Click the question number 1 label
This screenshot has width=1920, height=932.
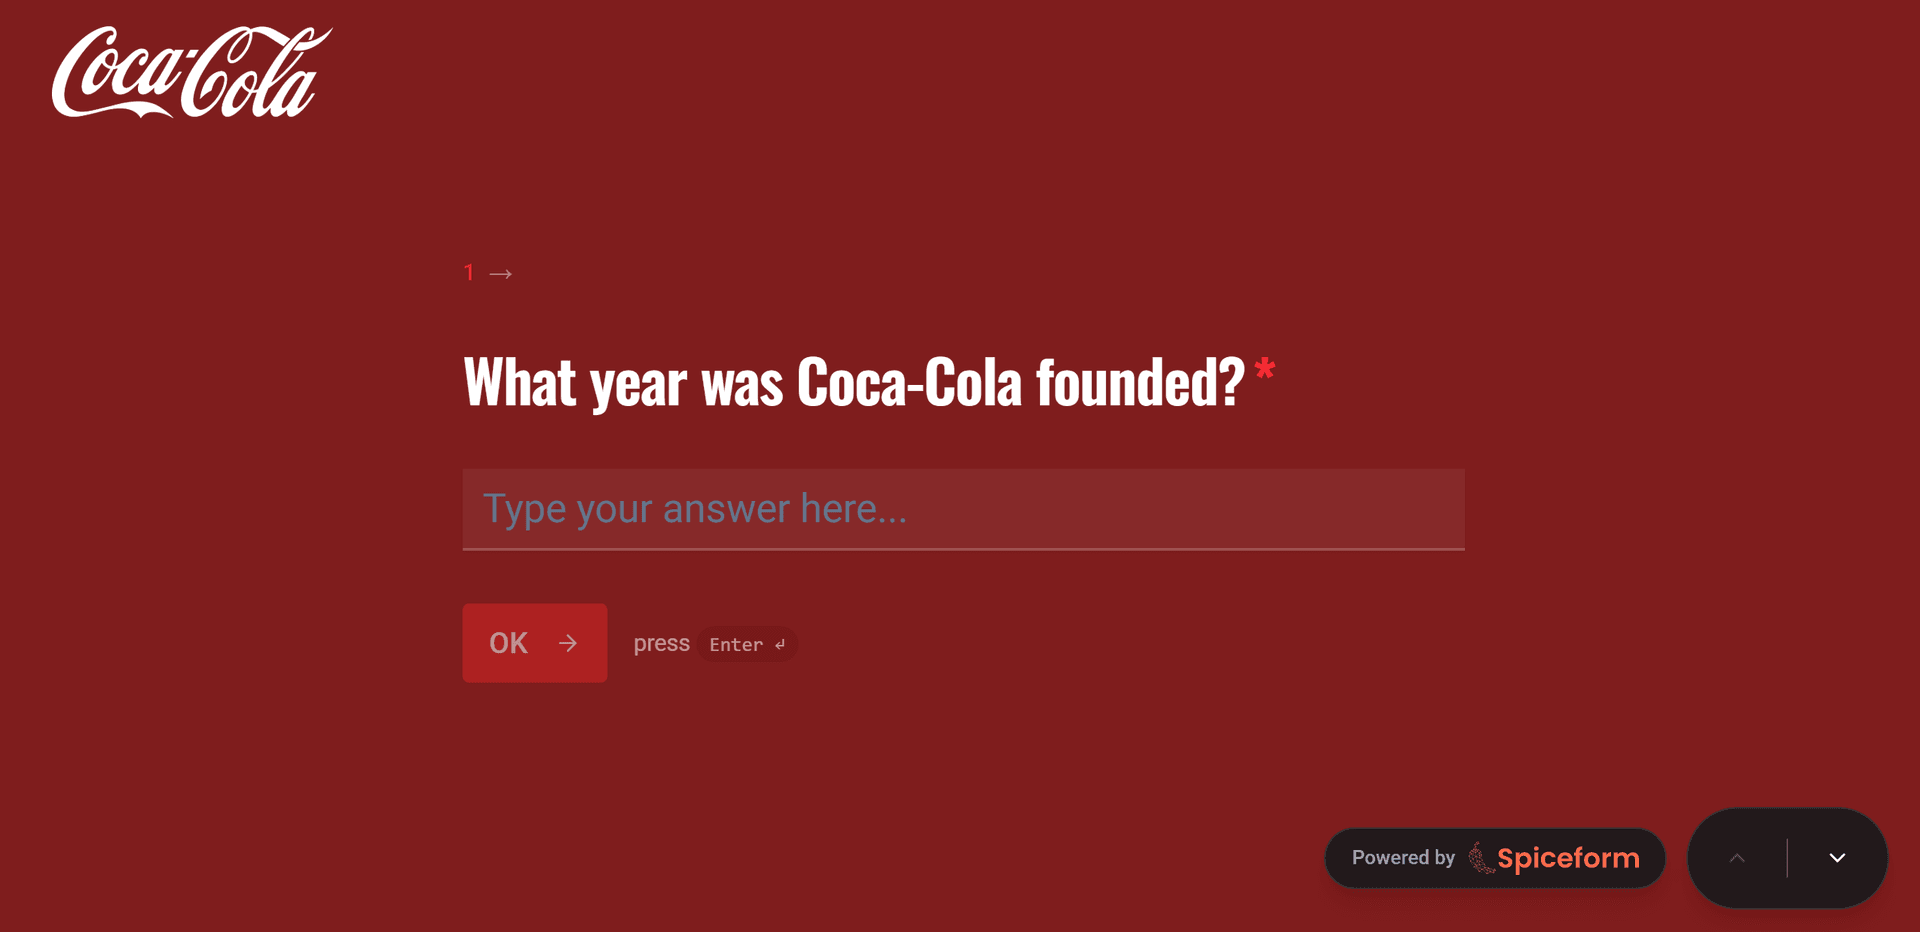pyautogui.click(x=469, y=273)
